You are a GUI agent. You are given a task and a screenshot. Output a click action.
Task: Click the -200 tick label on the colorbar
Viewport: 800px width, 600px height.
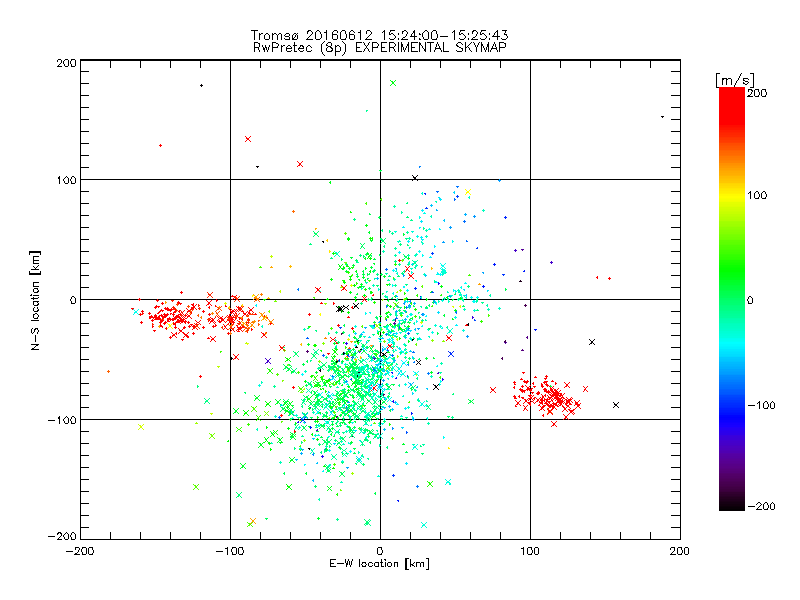pos(761,507)
